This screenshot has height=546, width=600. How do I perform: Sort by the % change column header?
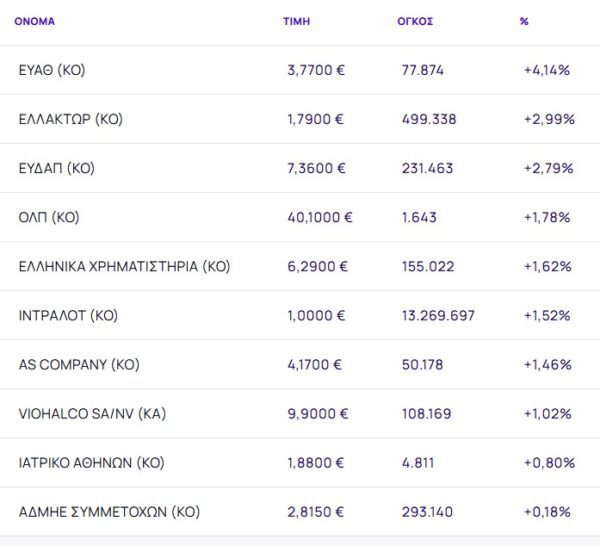pyautogui.click(x=524, y=21)
